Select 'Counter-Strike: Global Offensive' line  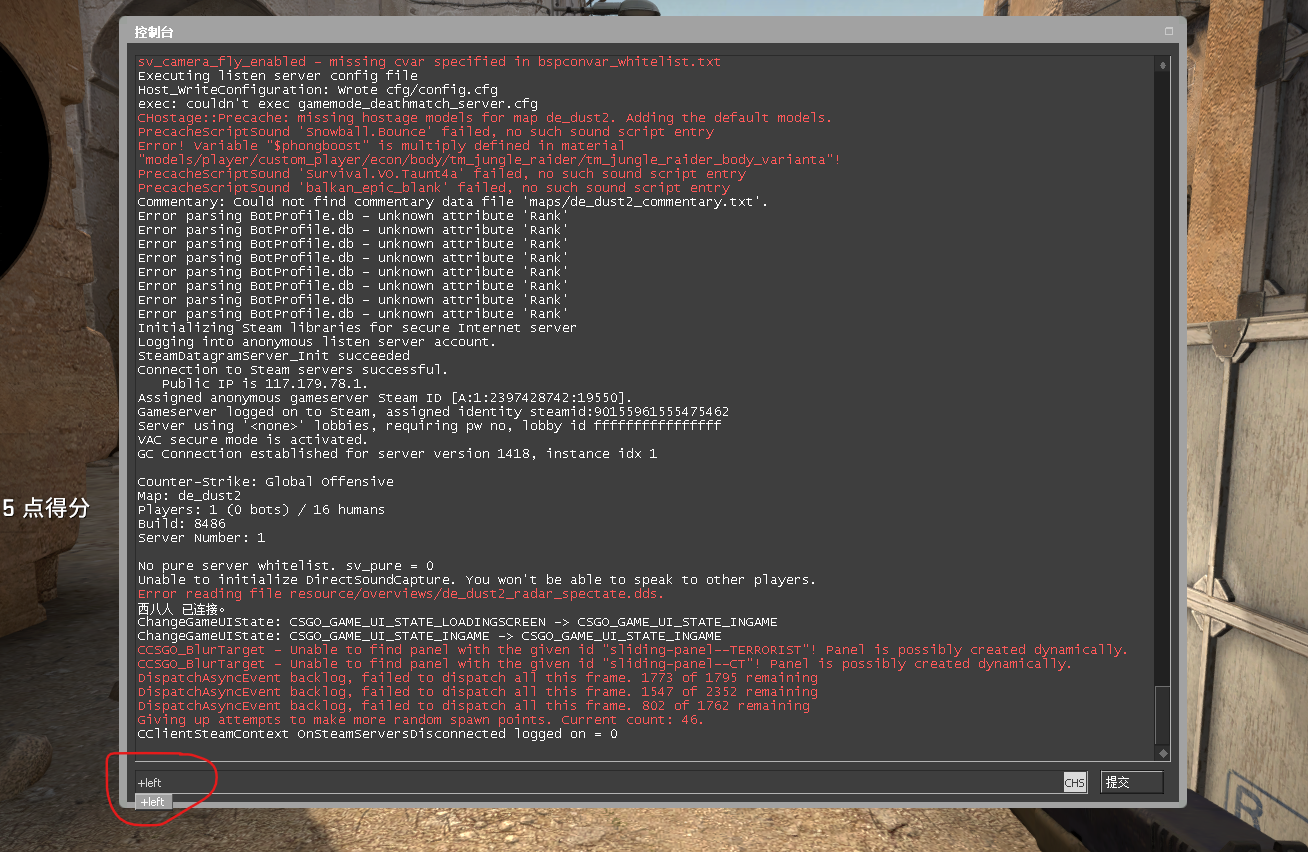(265, 482)
